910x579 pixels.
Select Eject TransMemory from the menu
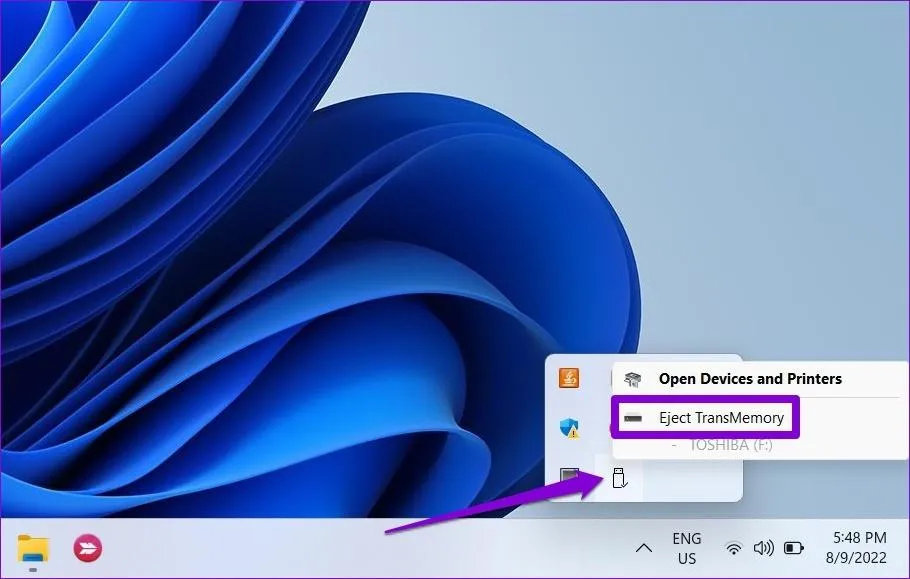(x=721, y=418)
